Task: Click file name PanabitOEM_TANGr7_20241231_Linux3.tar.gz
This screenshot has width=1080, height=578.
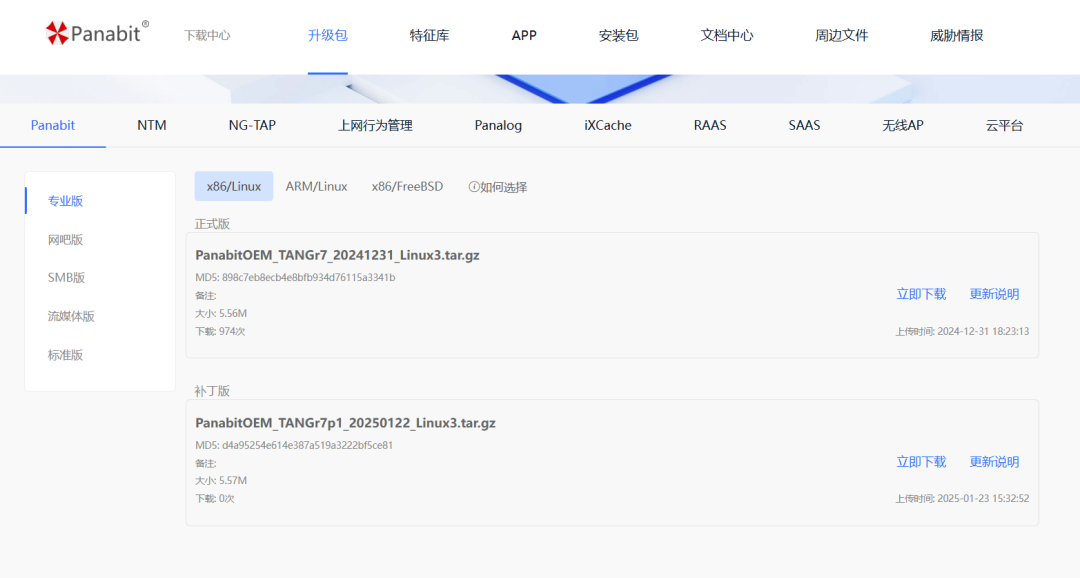Action: 338,255
